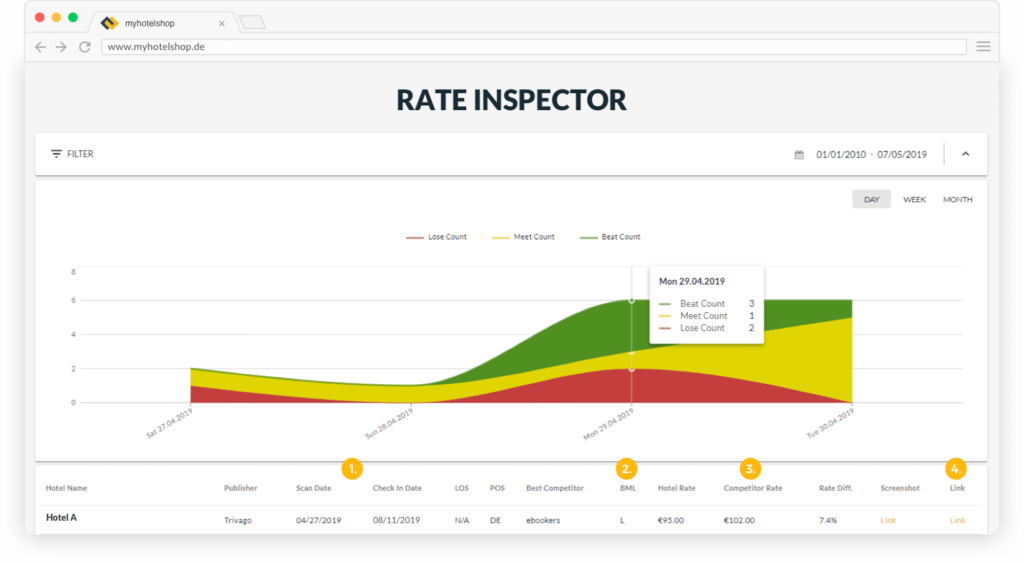This screenshot has height=562, width=1024.
Task: Click the browser back arrow
Action: 40,47
